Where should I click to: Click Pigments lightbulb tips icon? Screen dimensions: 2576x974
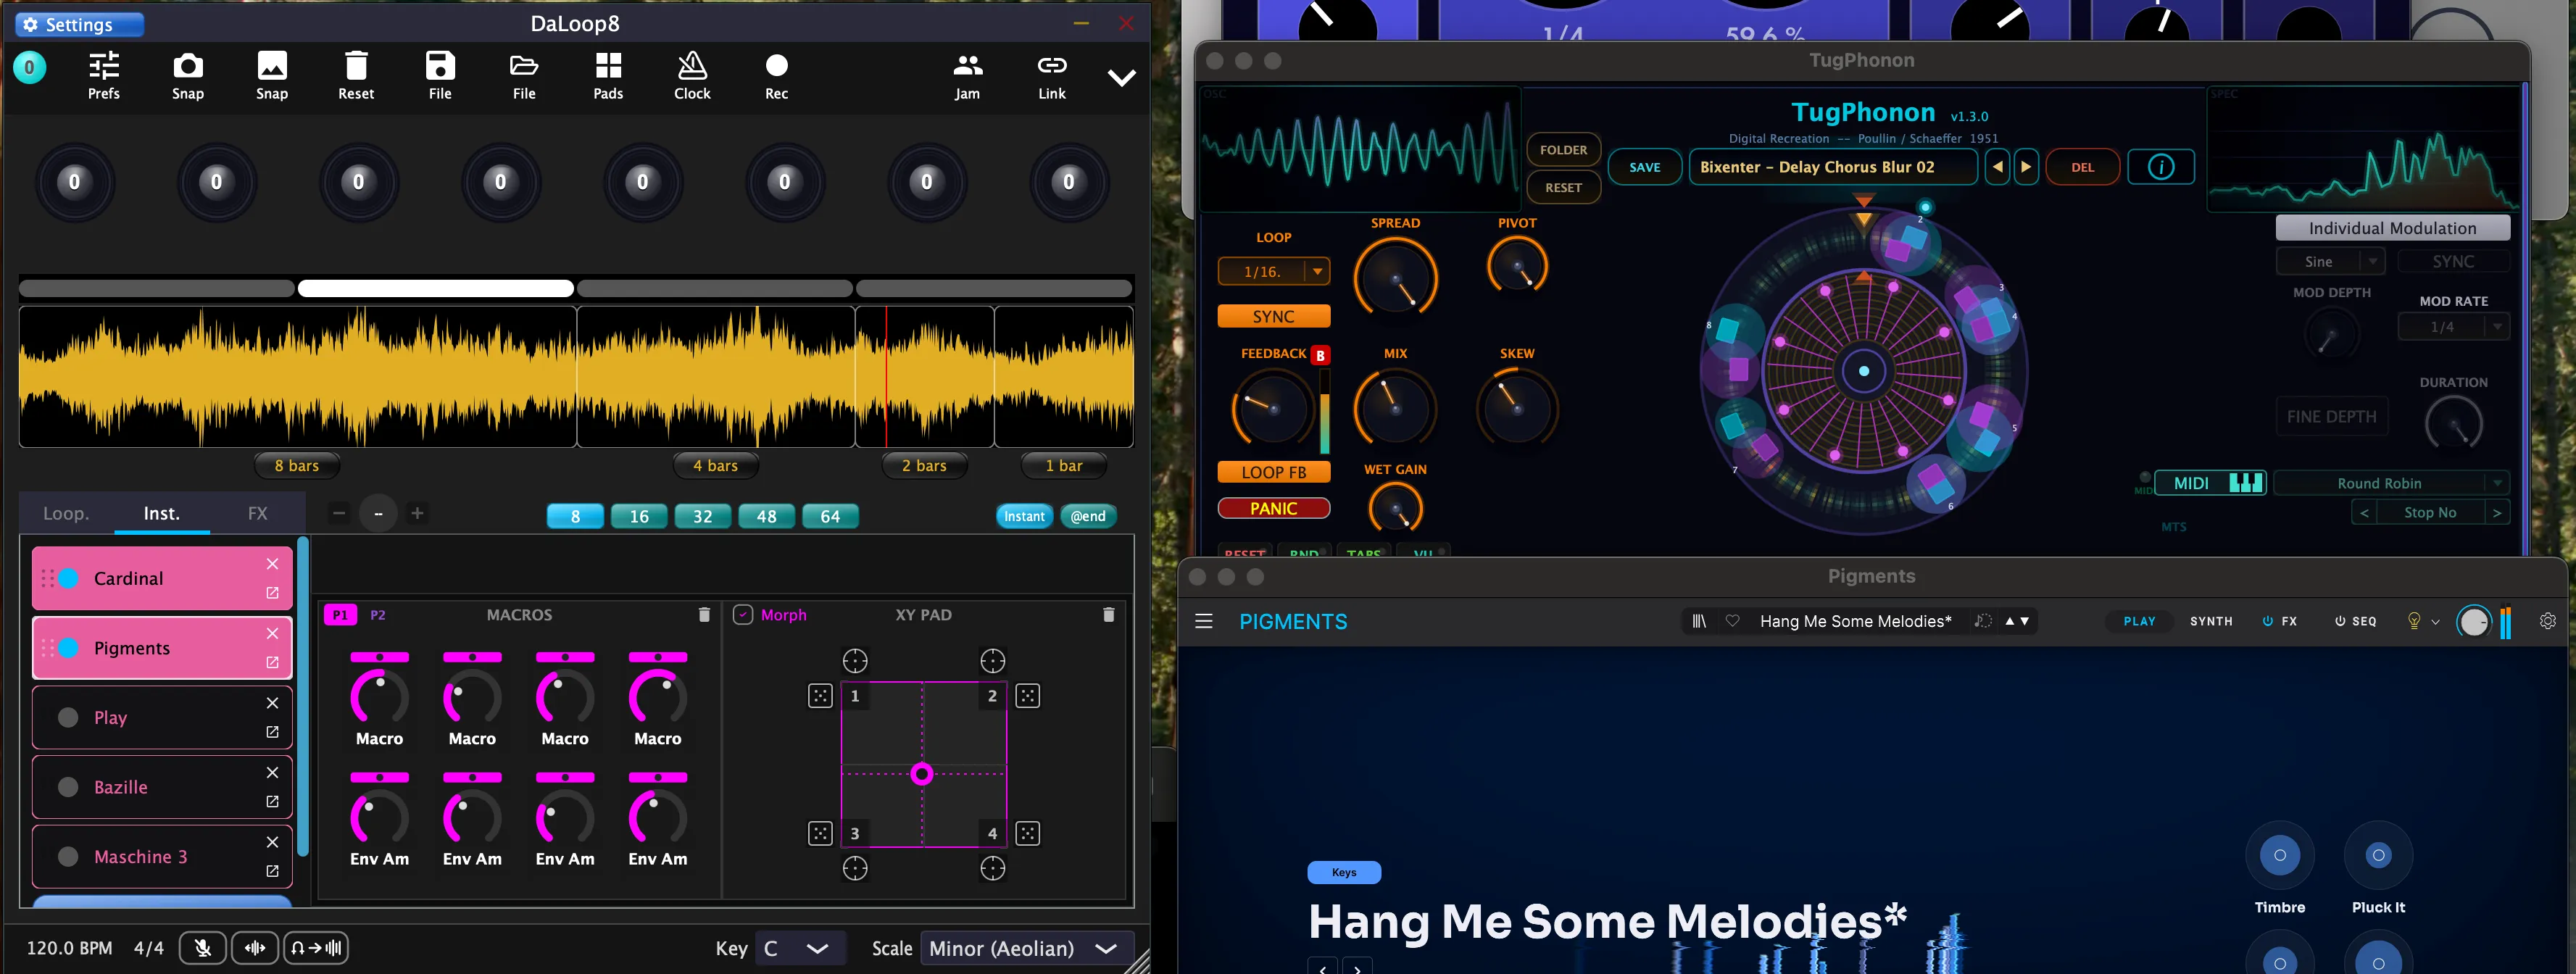[2413, 621]
